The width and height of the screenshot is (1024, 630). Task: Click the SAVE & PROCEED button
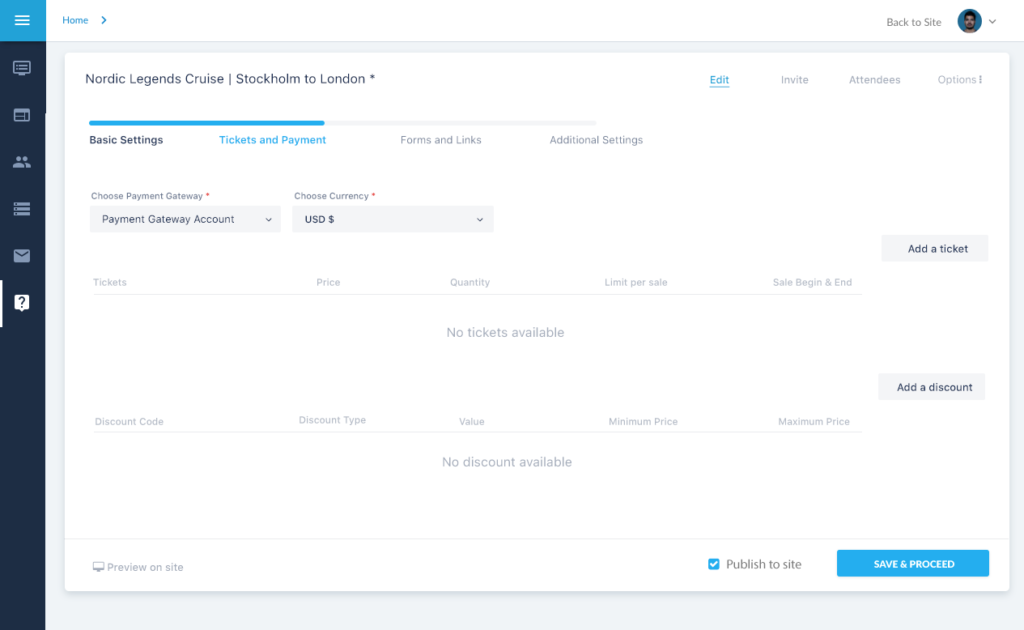click(x=913, y=564)
